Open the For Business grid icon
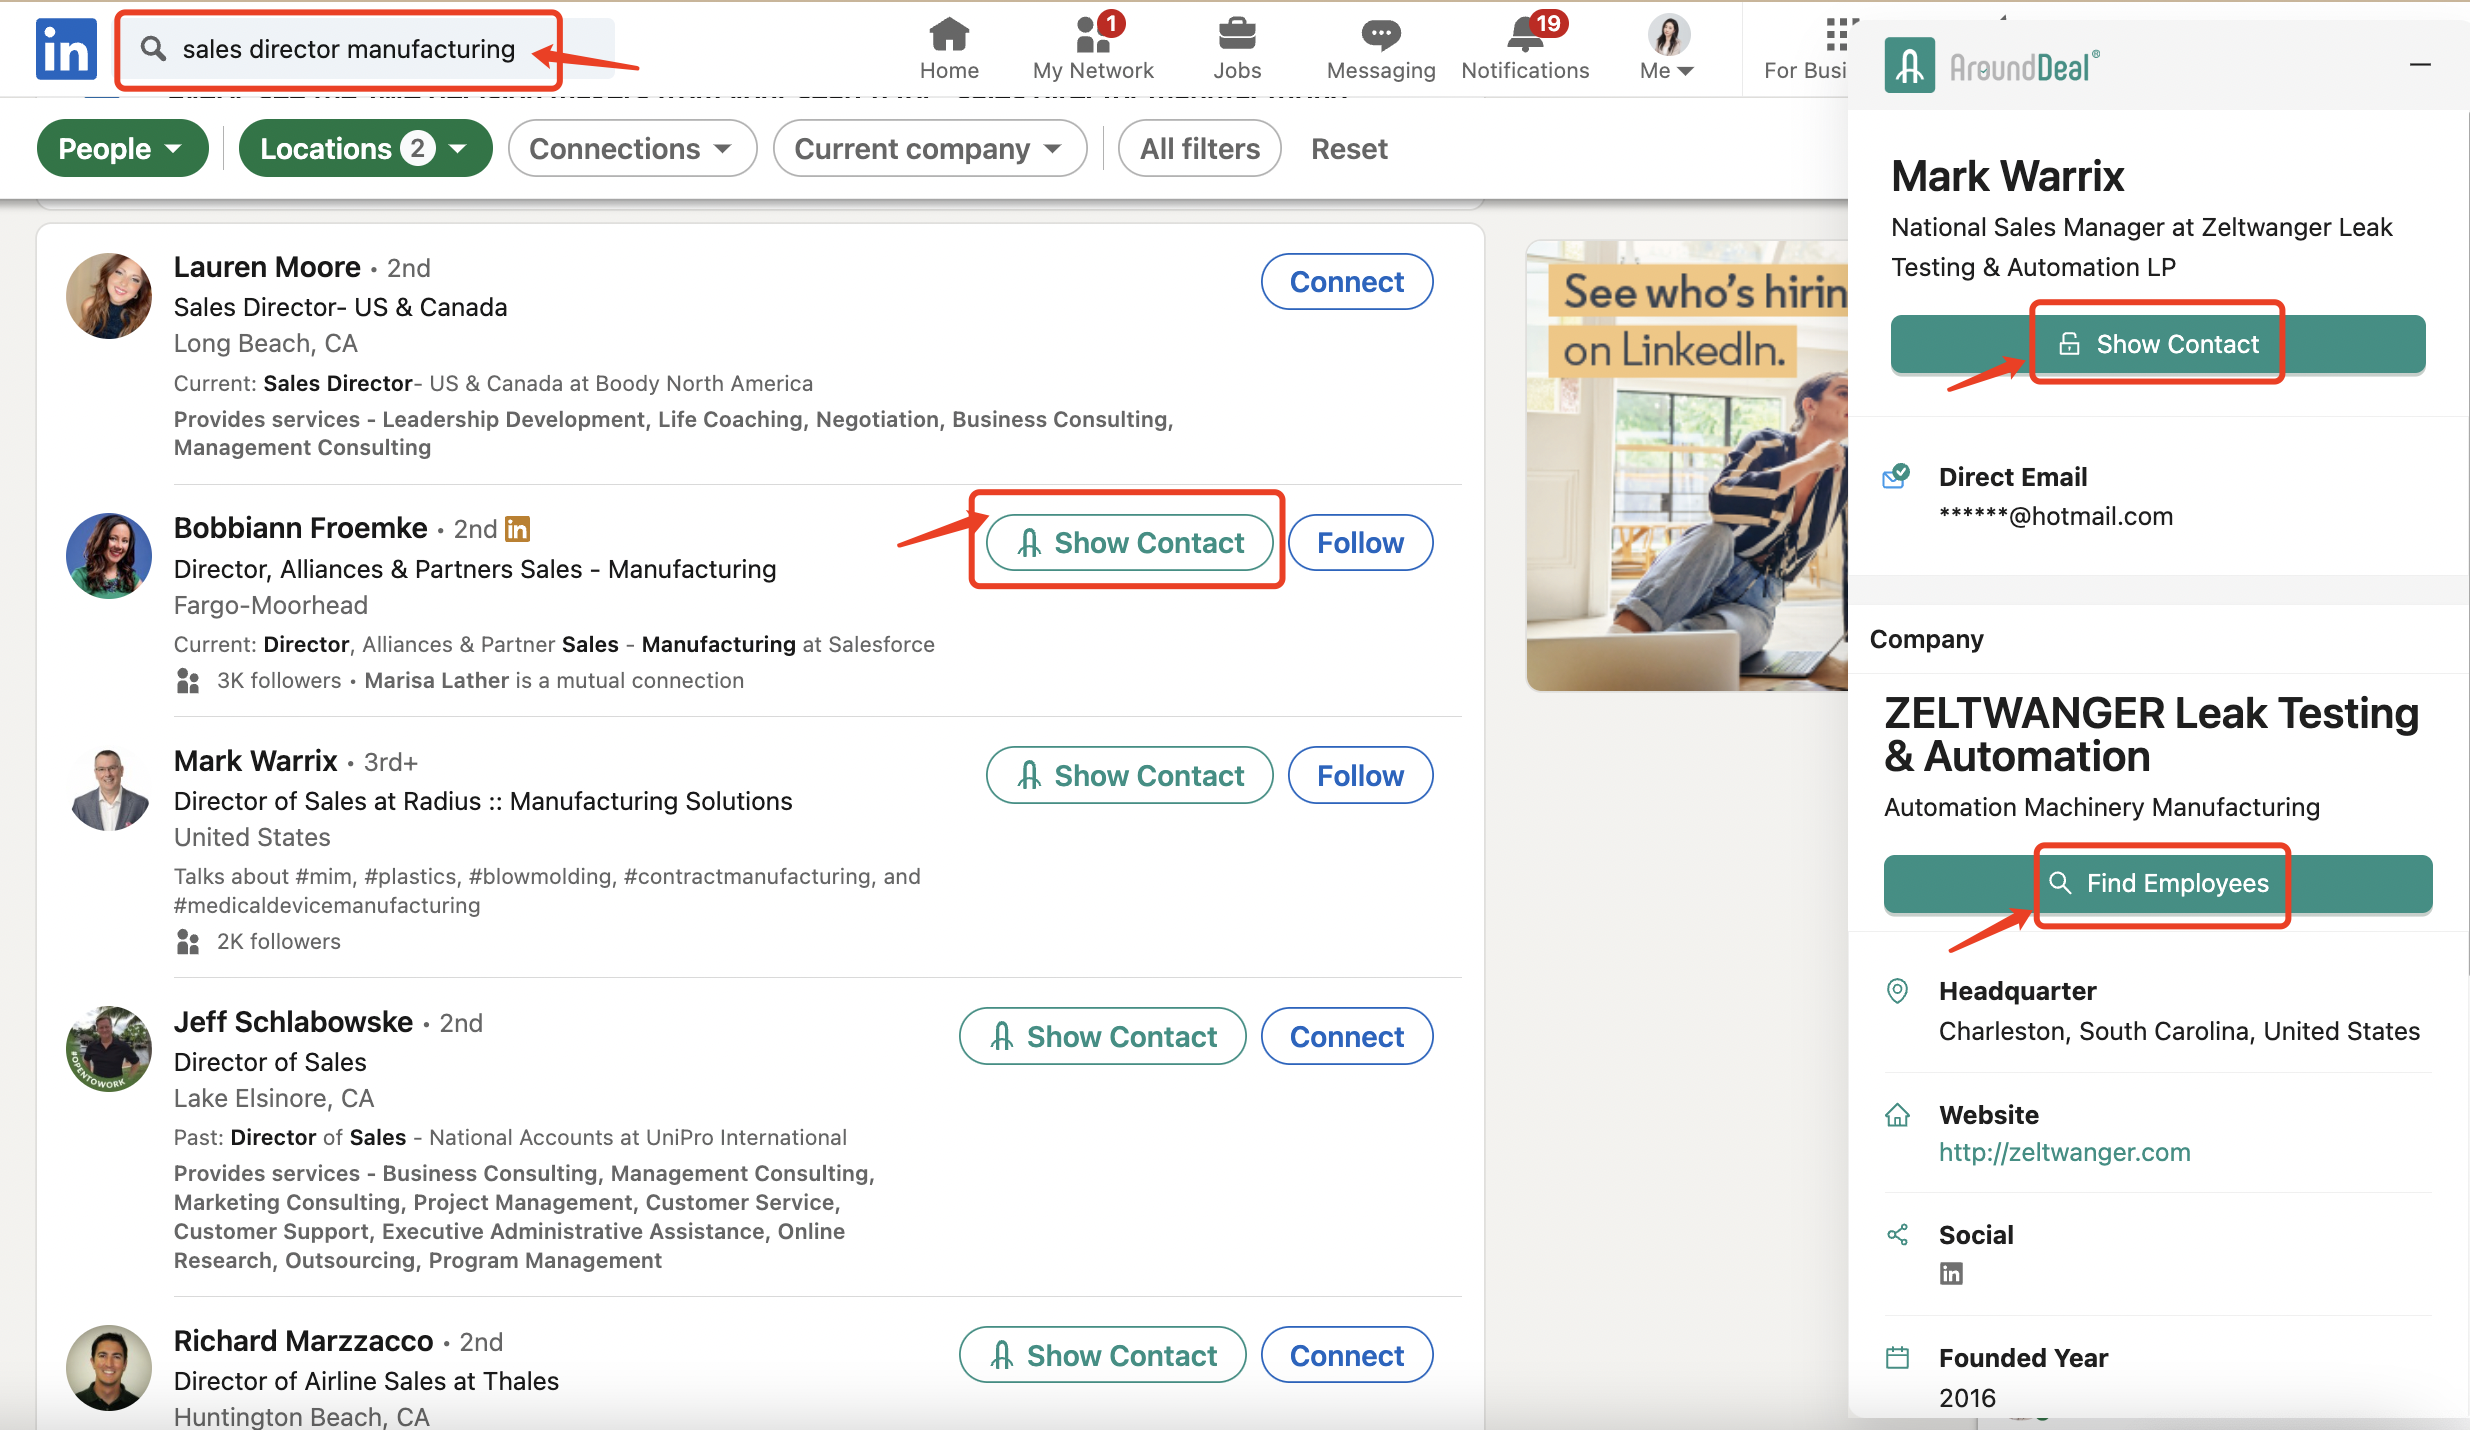The width and height of the screenshot is (2470, 1430). (x=1836, y=36)
